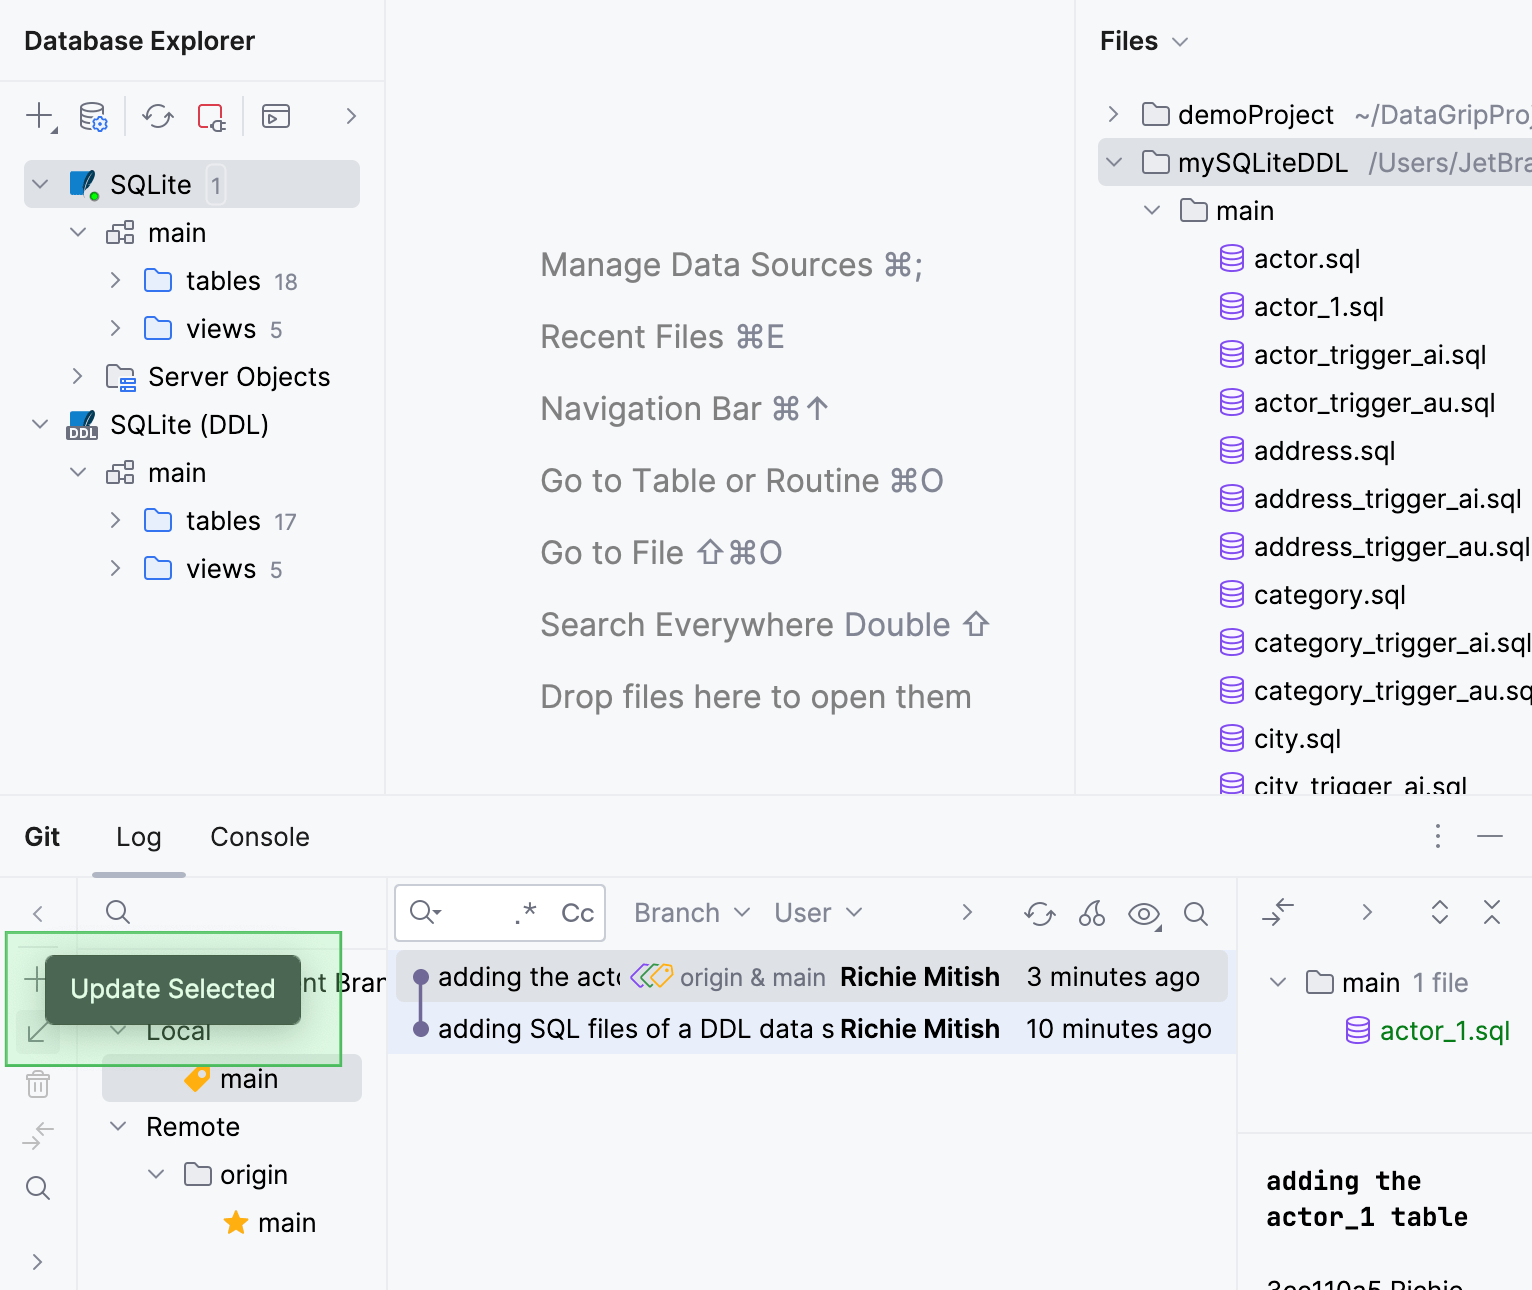The width and height of the screenshot is (1532, 1290).
Task: Select the origin & main branch label
Action: point(751,977)
